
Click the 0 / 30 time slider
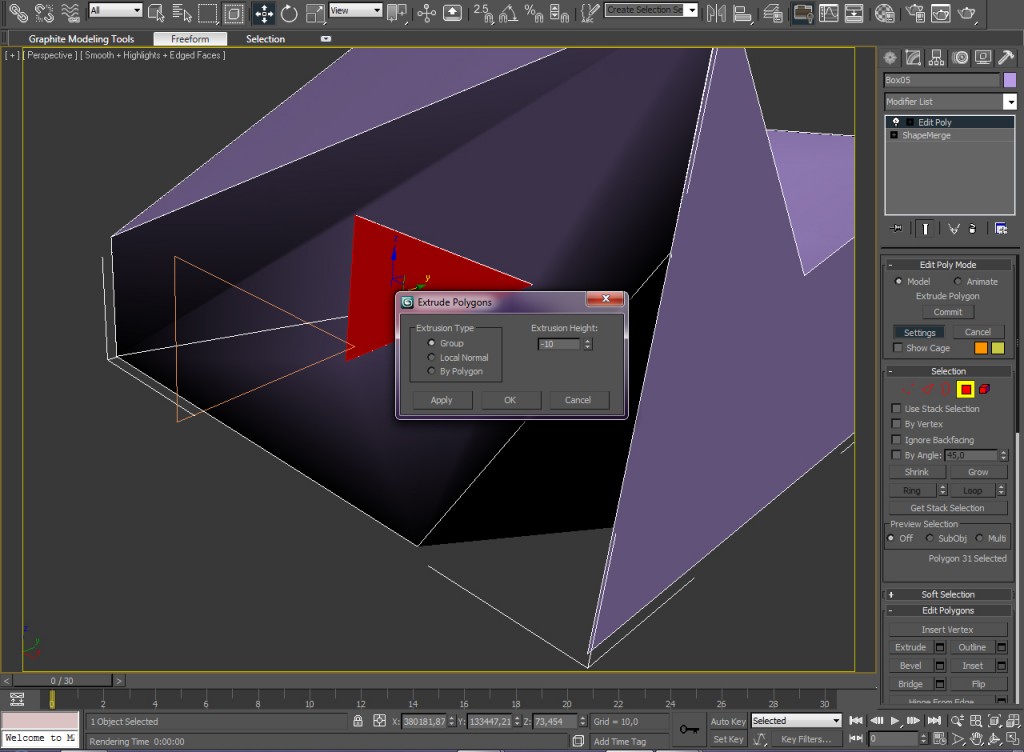tap(62, 680)
